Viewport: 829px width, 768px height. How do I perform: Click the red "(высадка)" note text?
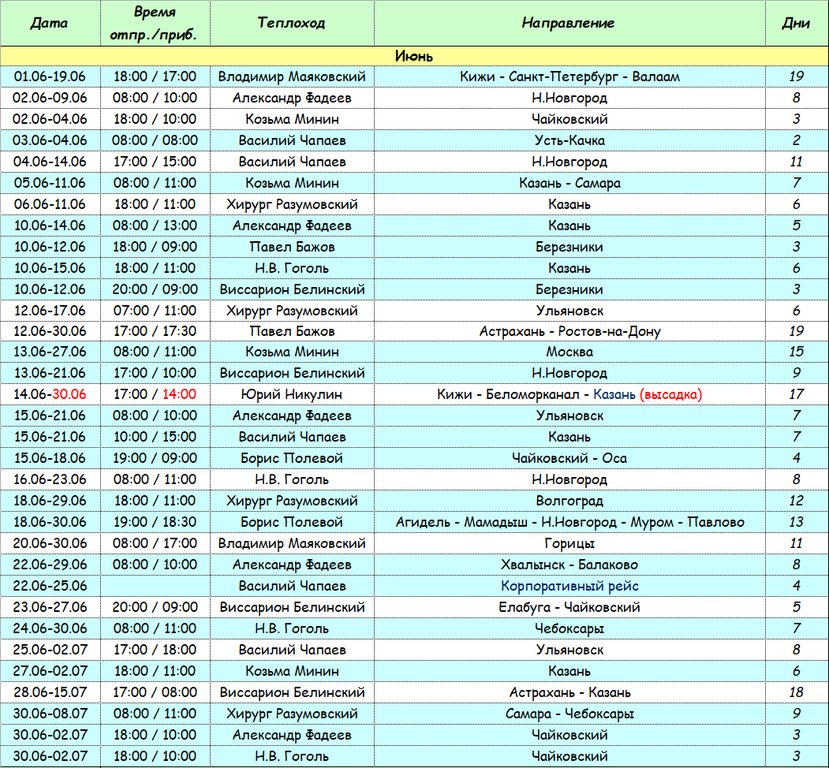tap(670, 395)
